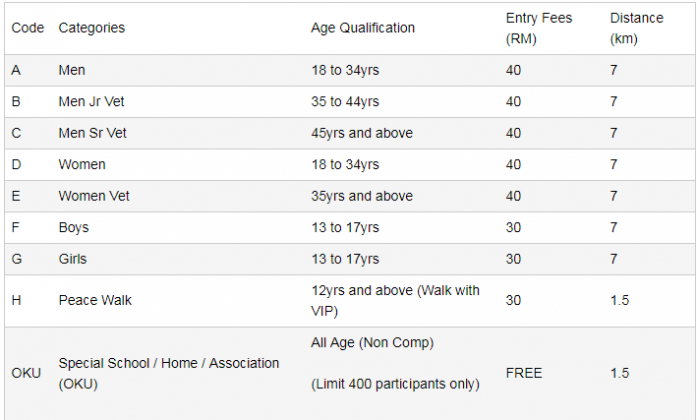The image size is (697, 420).
Task: Click the Men Jr Vet category
Action: click(92, 102)
